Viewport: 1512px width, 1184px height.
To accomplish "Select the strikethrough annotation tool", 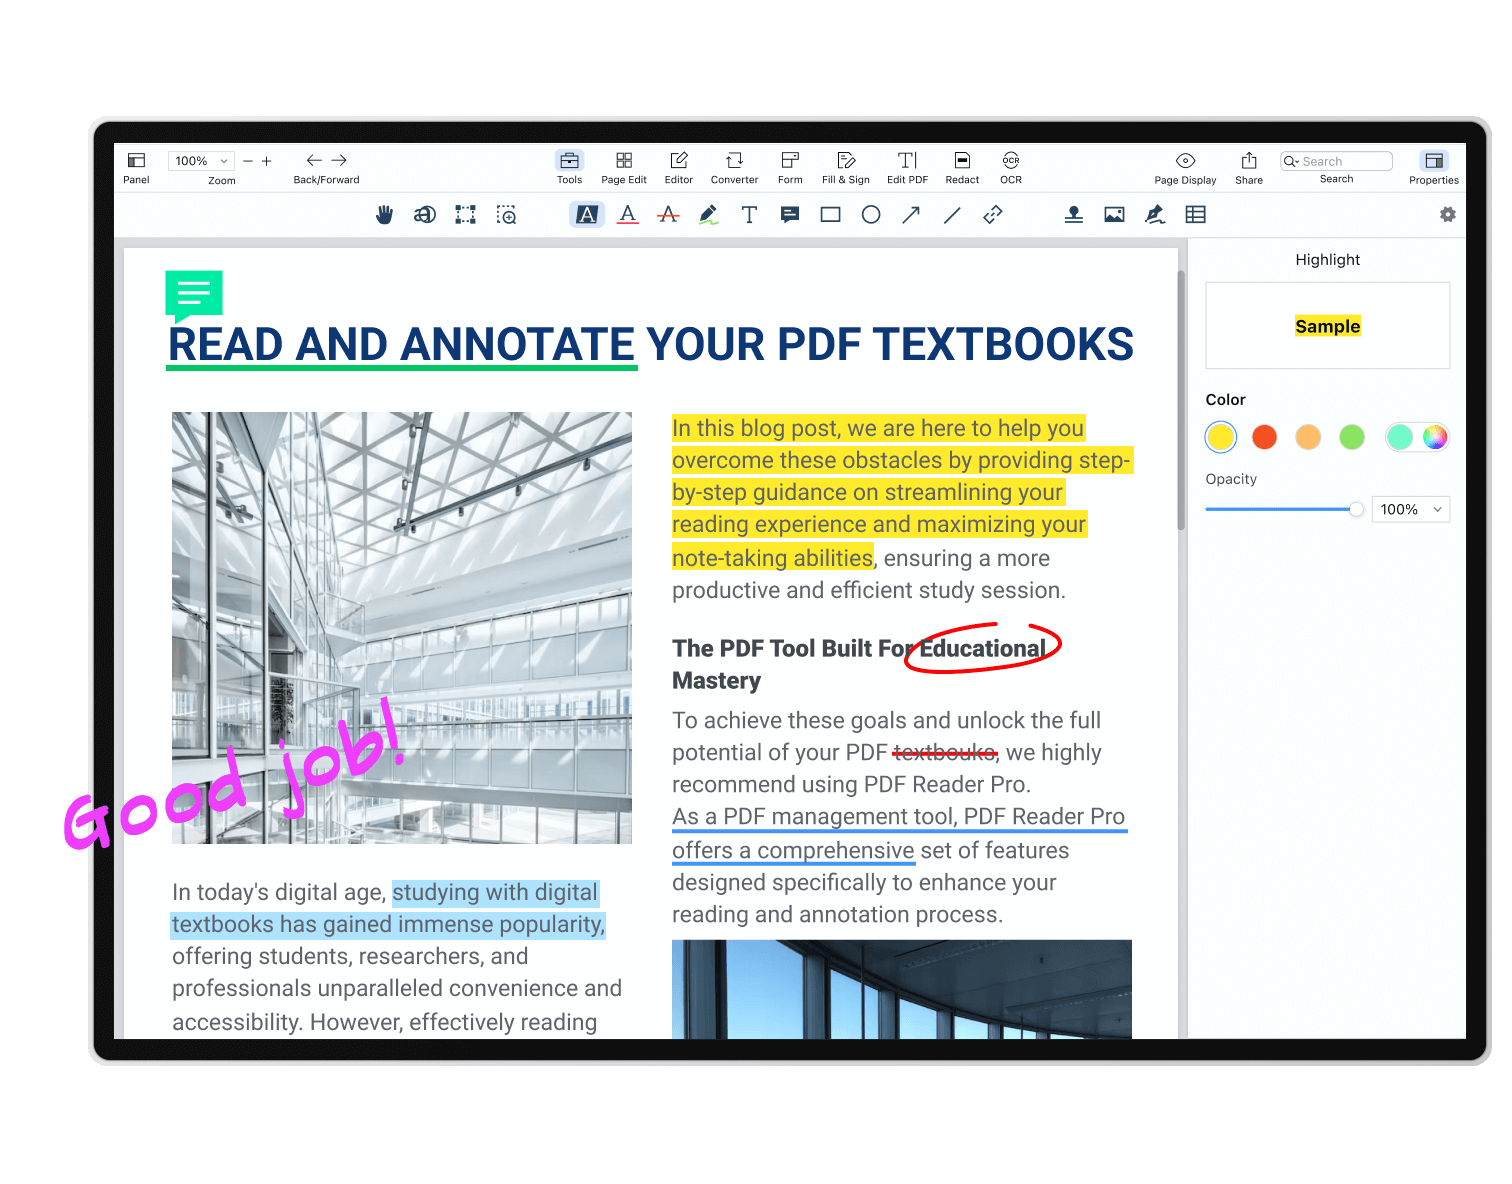I will [668, 215].
